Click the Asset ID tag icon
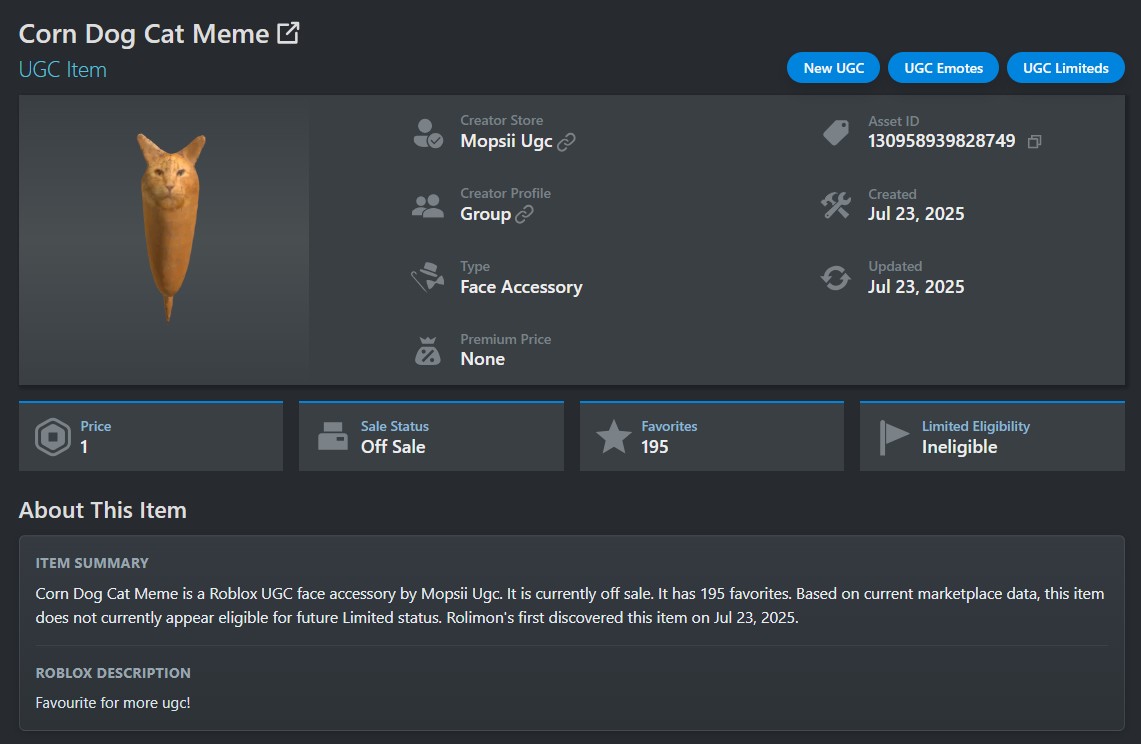The width and height of the screenshot is (1141, 744). tap(835, 132)
